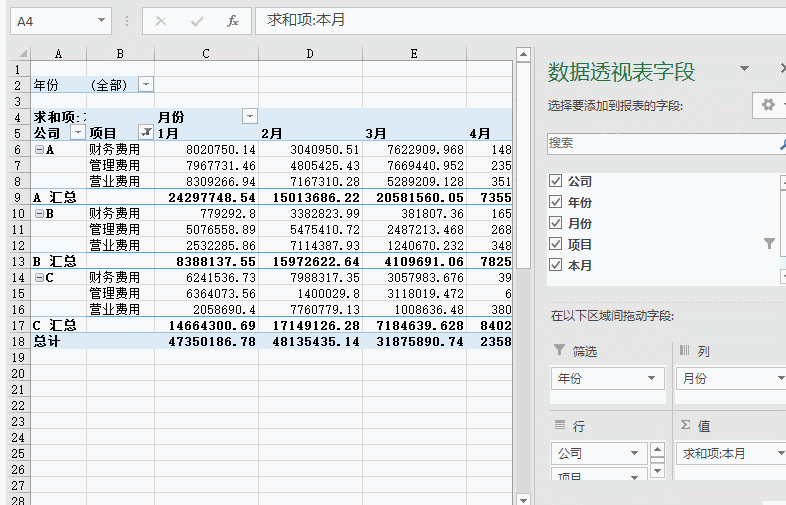Click the cancel X icon in formula bar
The image size is (786, 505).
point(162,20)
